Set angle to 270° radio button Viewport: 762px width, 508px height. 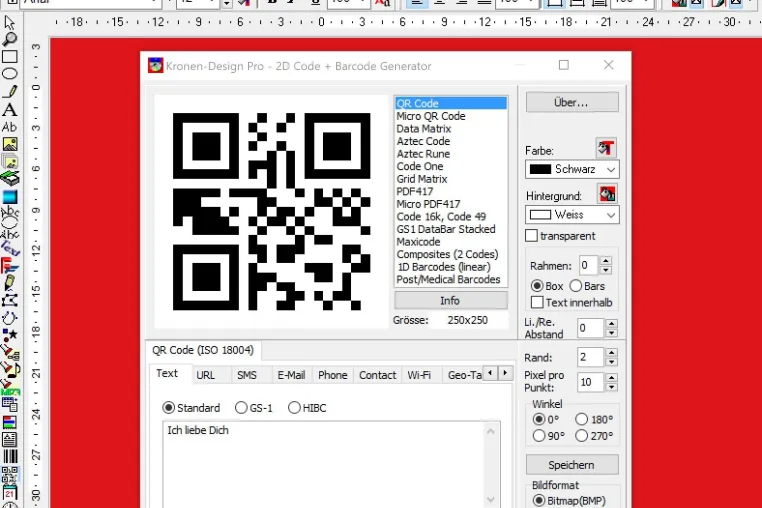pos(582,436)
